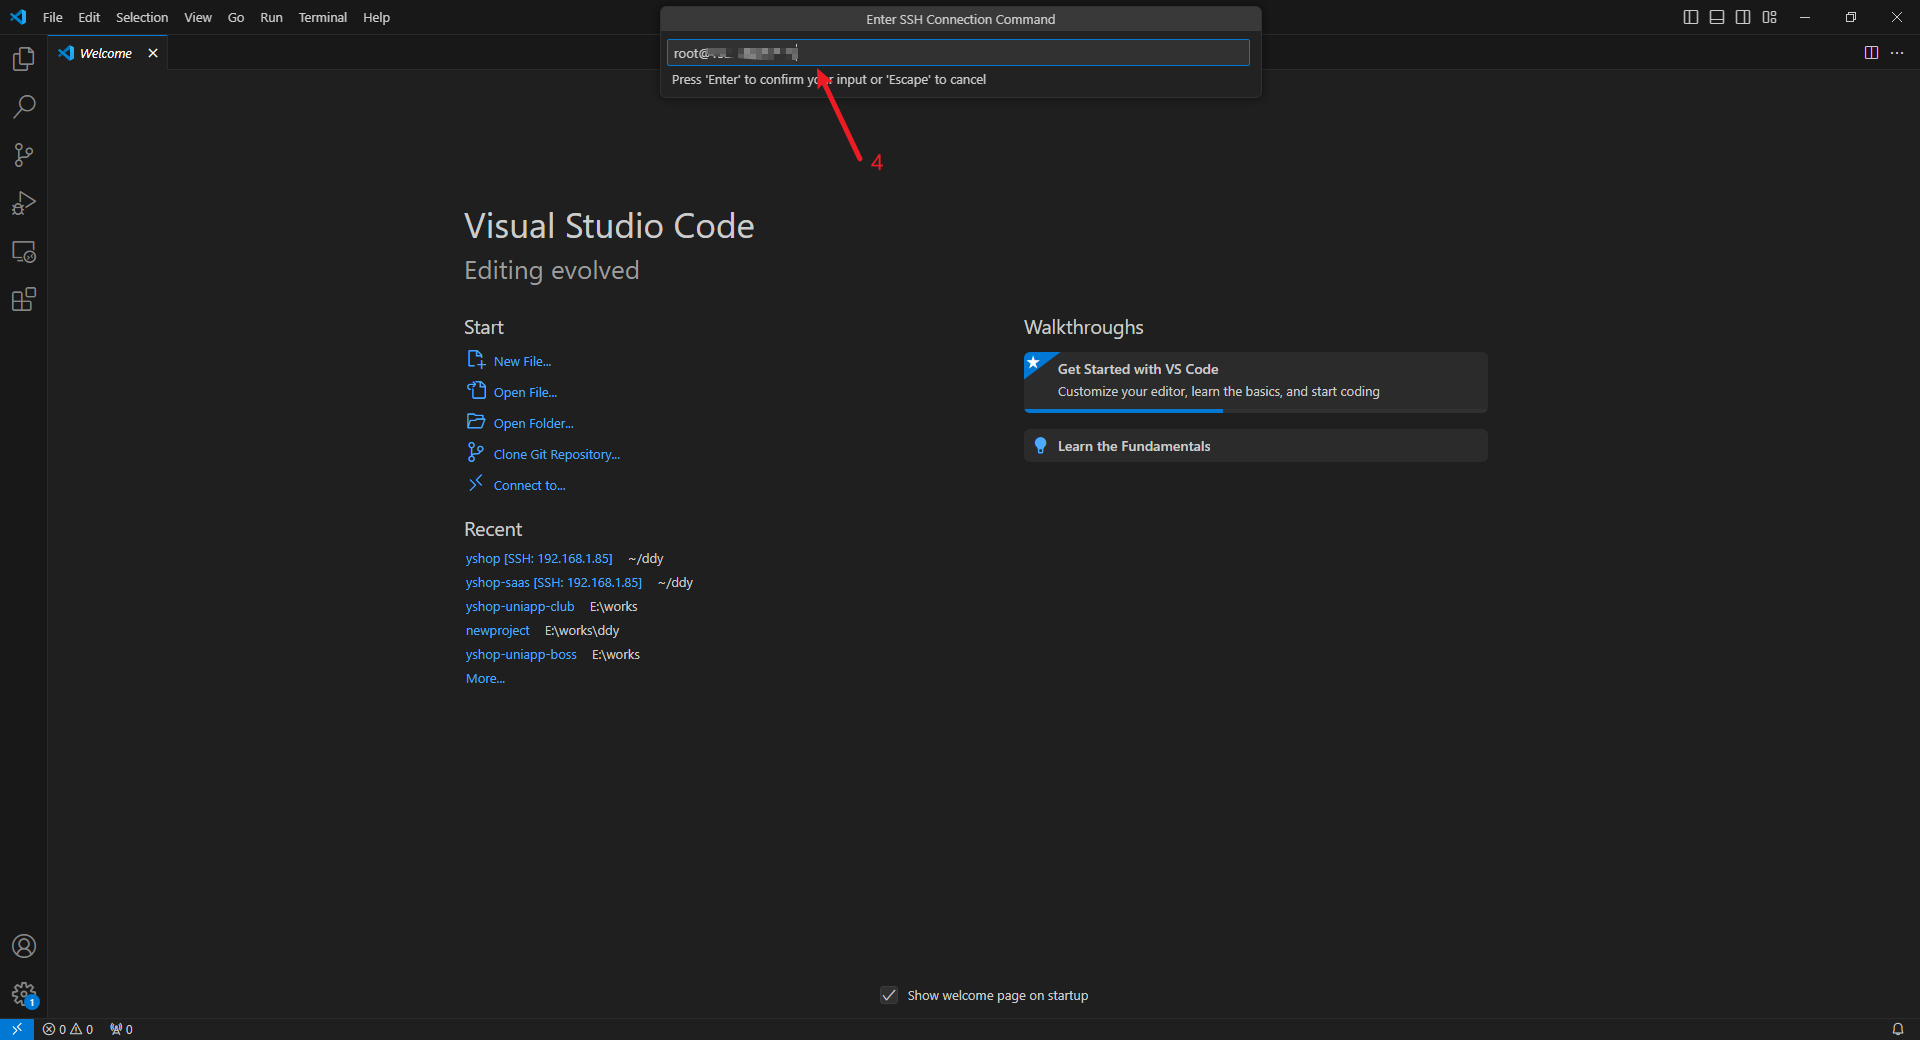Click the New File... link

coord(522,361)
